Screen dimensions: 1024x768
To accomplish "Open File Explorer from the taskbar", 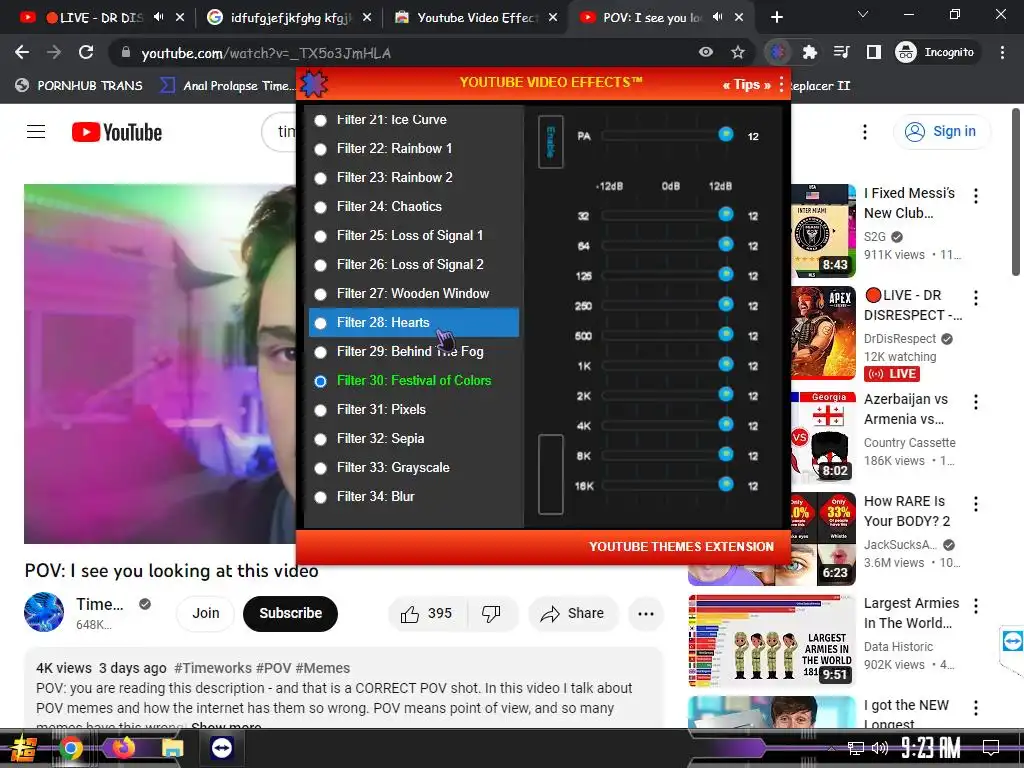I will (172, 748).
